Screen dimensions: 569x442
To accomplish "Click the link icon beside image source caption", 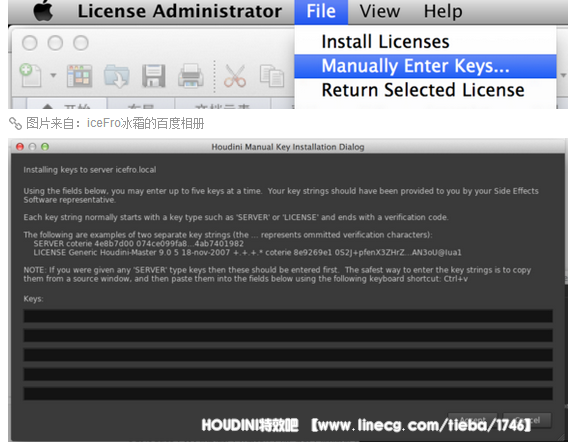I will click(x=15, y=123).
